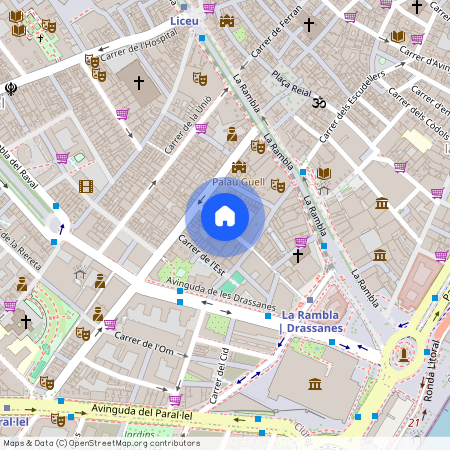Click the Sikh khanda symbol icon

11,89
